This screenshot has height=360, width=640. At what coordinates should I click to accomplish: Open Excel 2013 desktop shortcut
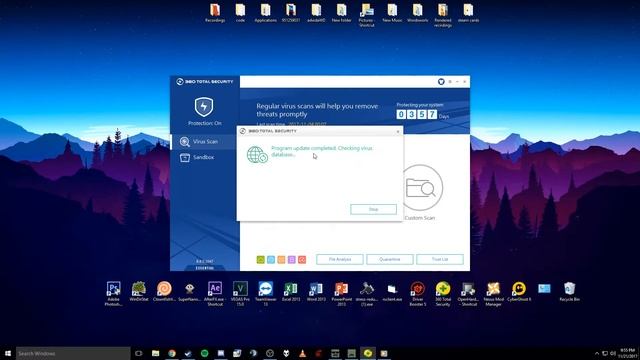[291, 291]
